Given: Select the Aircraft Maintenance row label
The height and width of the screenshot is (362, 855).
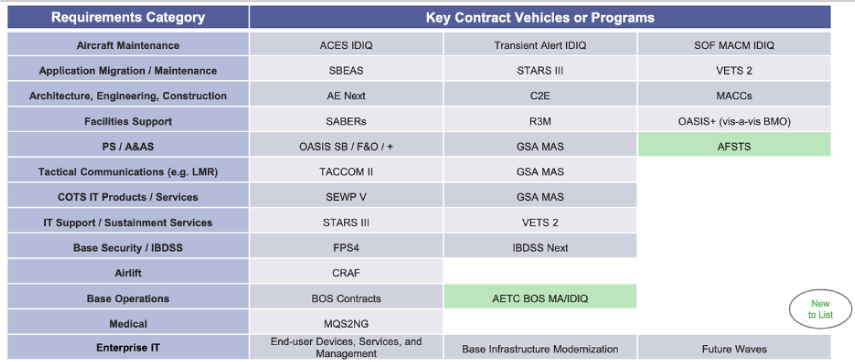Looking at the screenshot, I should [128, 45].
